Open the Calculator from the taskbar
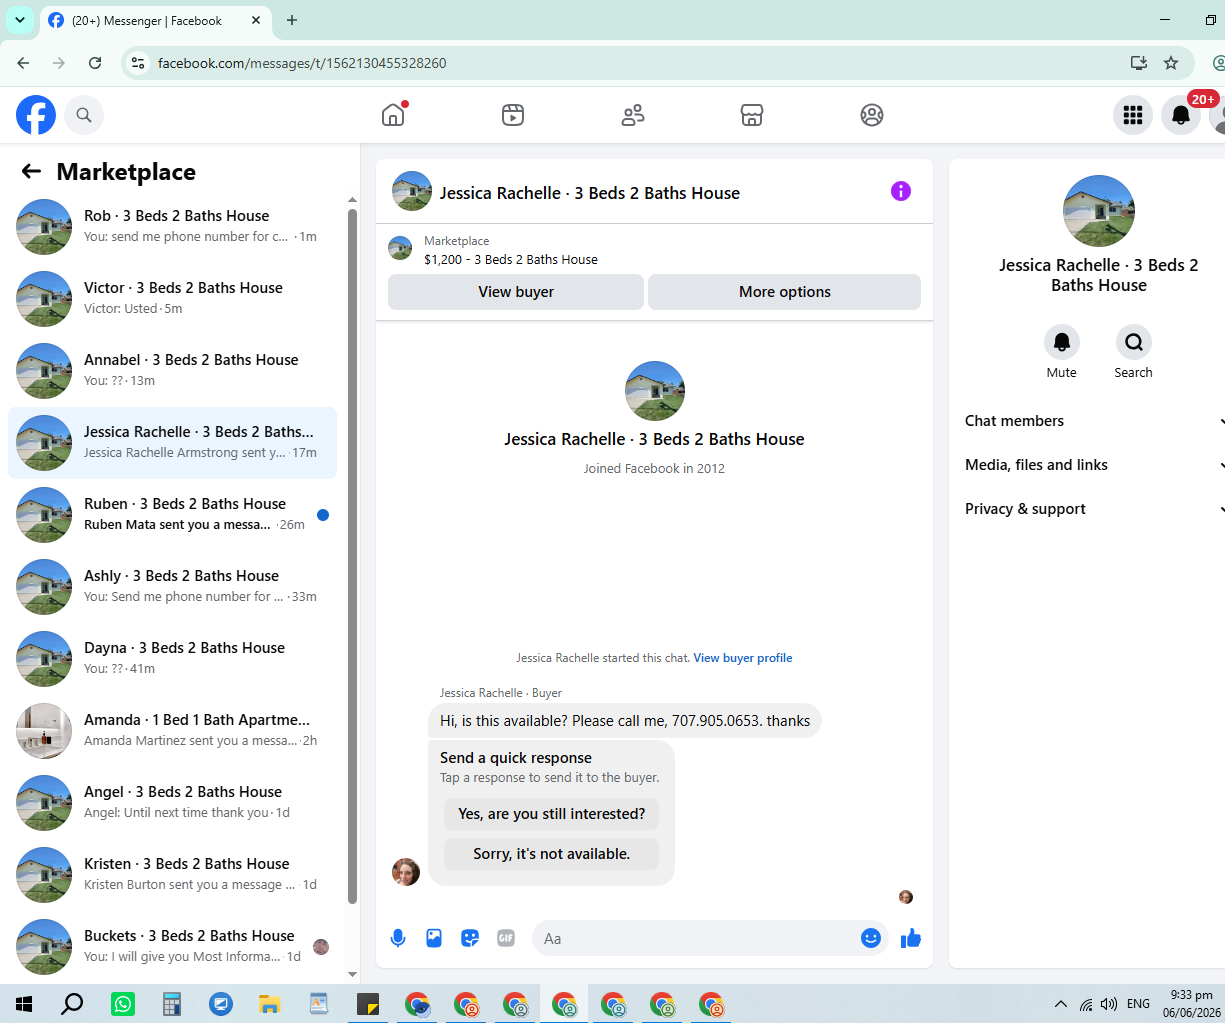This screenshot has width=1225, height=1023. coord(172,1004)
